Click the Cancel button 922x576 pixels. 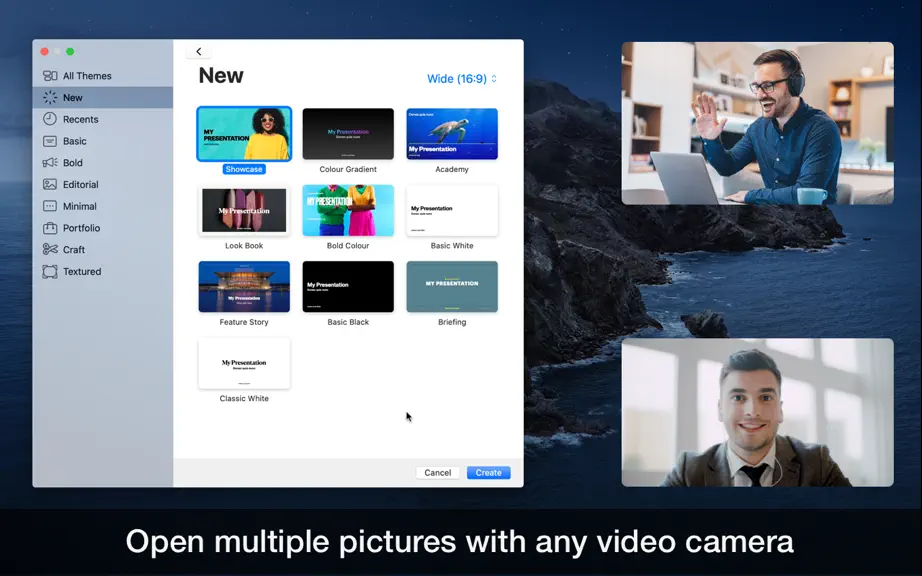click(437, 473)
